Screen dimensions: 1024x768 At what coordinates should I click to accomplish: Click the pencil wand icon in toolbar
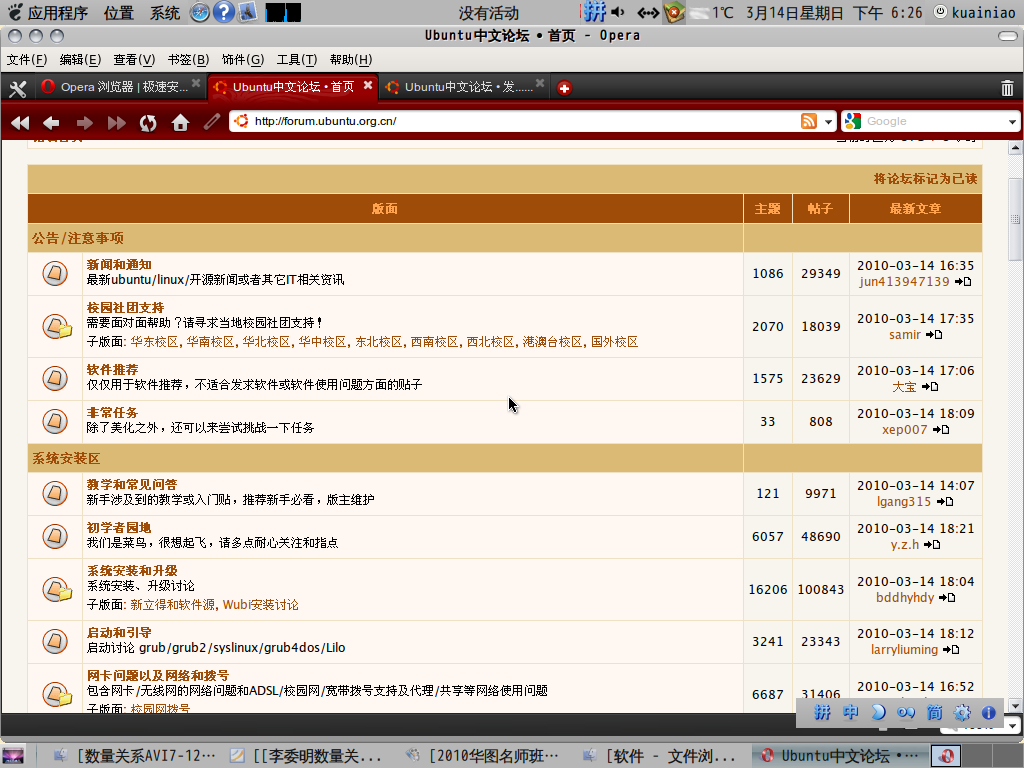click(212, 121)
